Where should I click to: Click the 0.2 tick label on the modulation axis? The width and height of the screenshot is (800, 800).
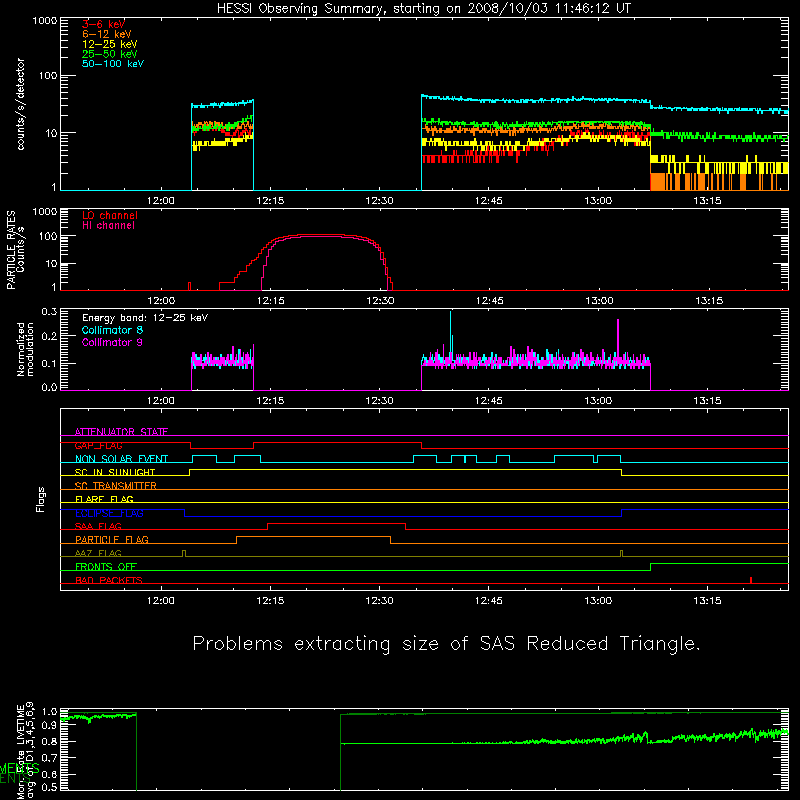pyautogui.click(x=49, y=336)
